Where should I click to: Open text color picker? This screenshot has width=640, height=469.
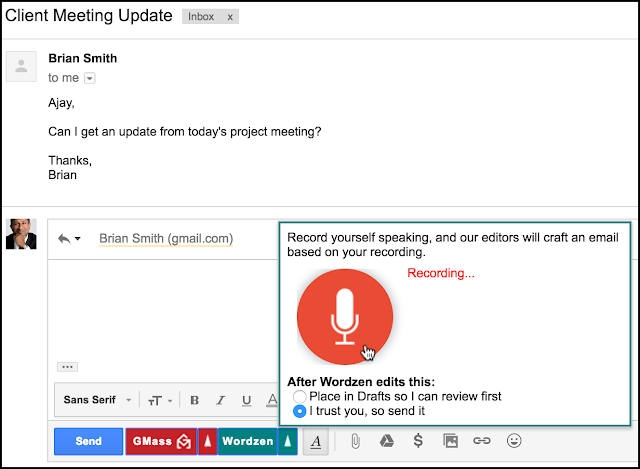[x=272, y=400]
